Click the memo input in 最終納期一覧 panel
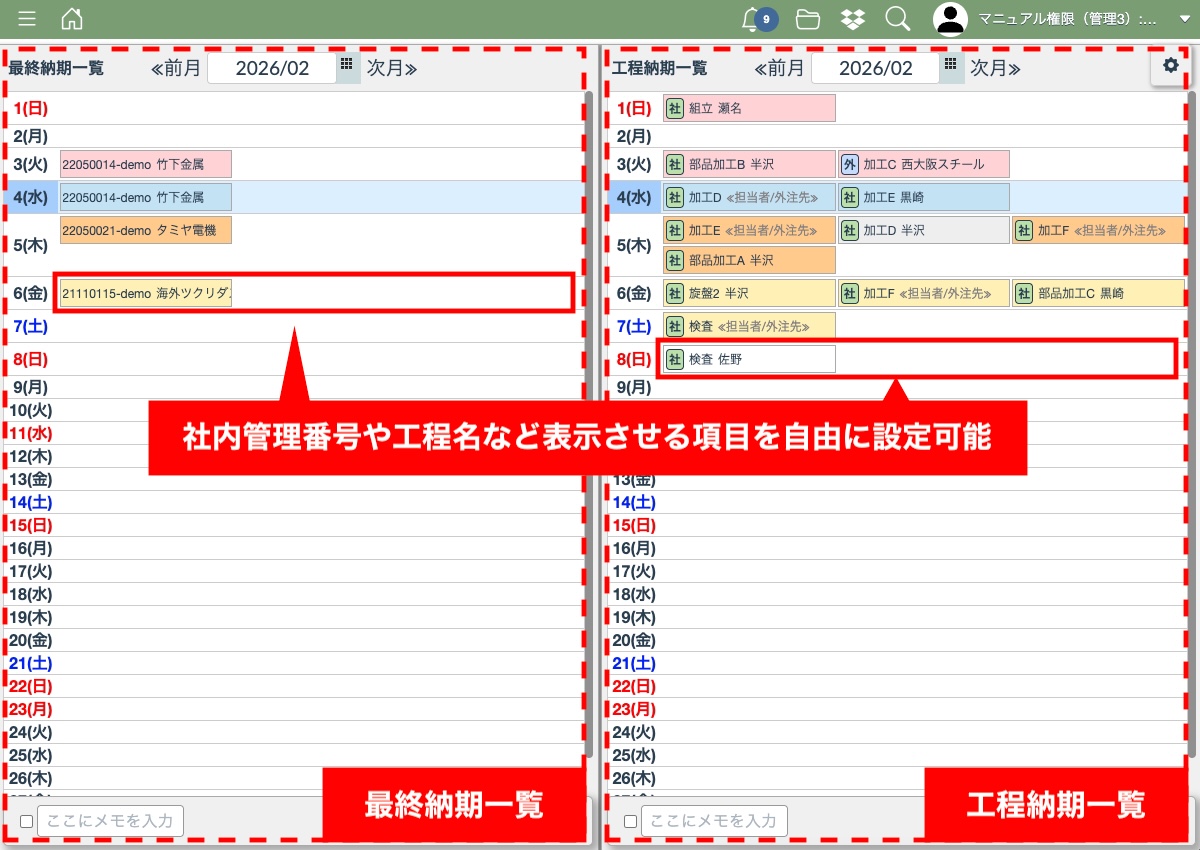 pyautogui.click(x=110, y=821)
